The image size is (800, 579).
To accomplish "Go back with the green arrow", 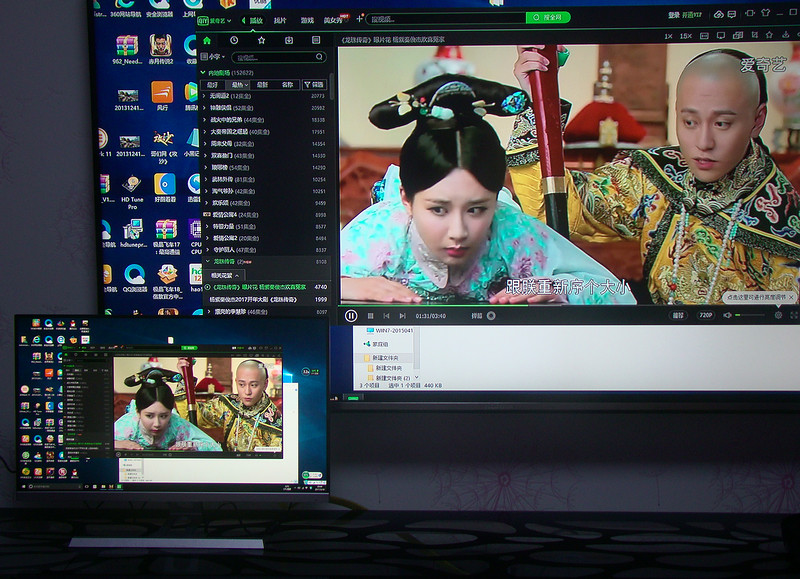I will click(x=243, y=20).
